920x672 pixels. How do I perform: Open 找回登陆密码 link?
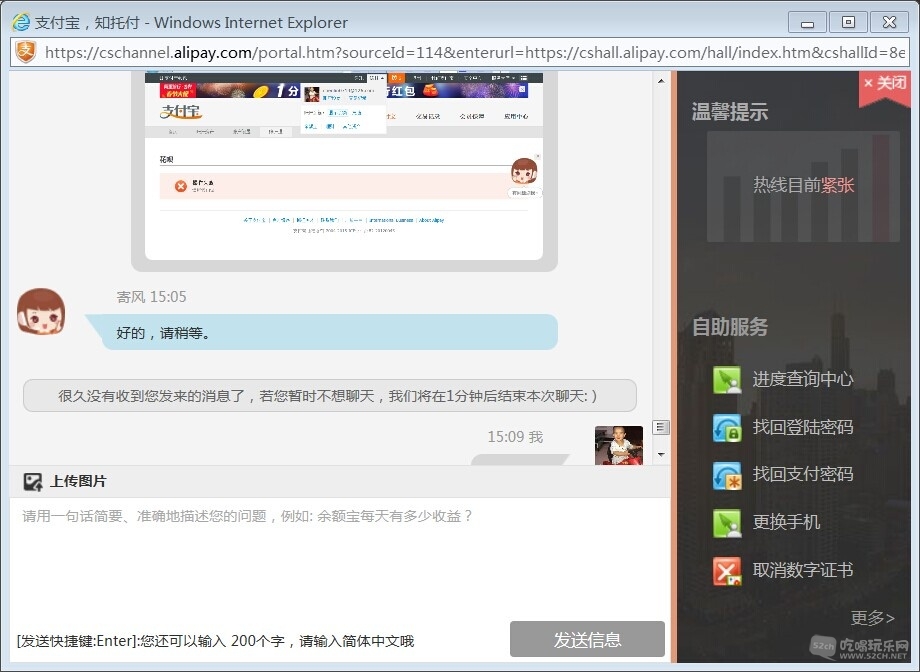[x=803, y=427]
